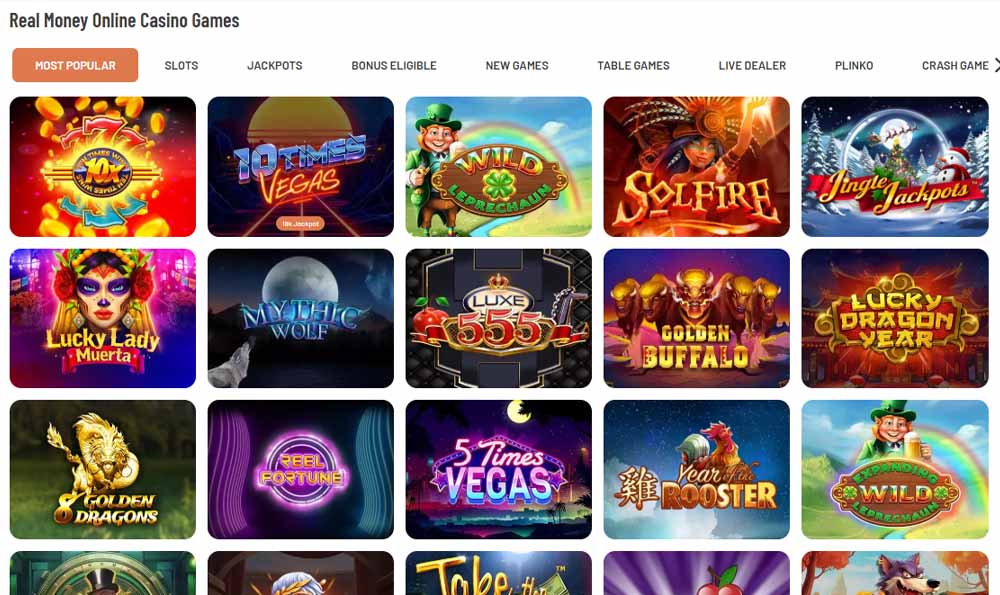The height and width of the screenshot is (595, 1000).
Task: Expand more categories with right chevron arrow
Action: pos(997,65)
